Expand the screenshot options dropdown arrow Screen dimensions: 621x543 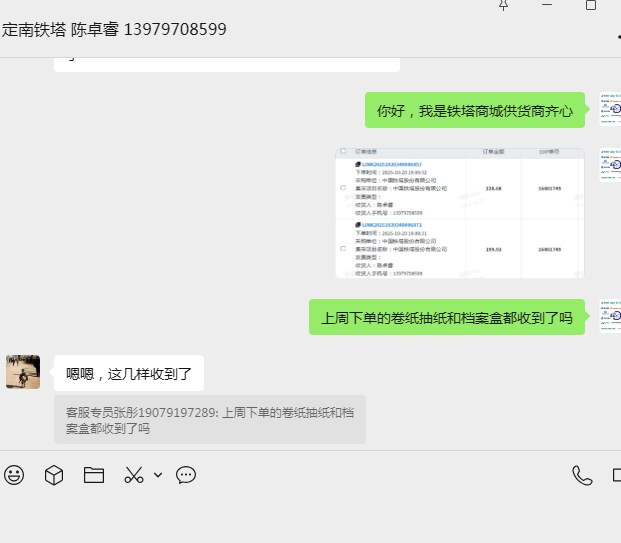158,475
